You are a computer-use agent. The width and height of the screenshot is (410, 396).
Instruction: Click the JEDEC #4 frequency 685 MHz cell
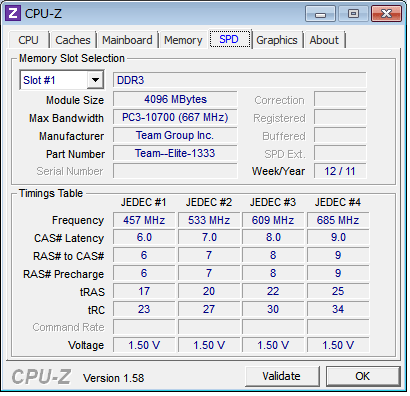(338, 220)
